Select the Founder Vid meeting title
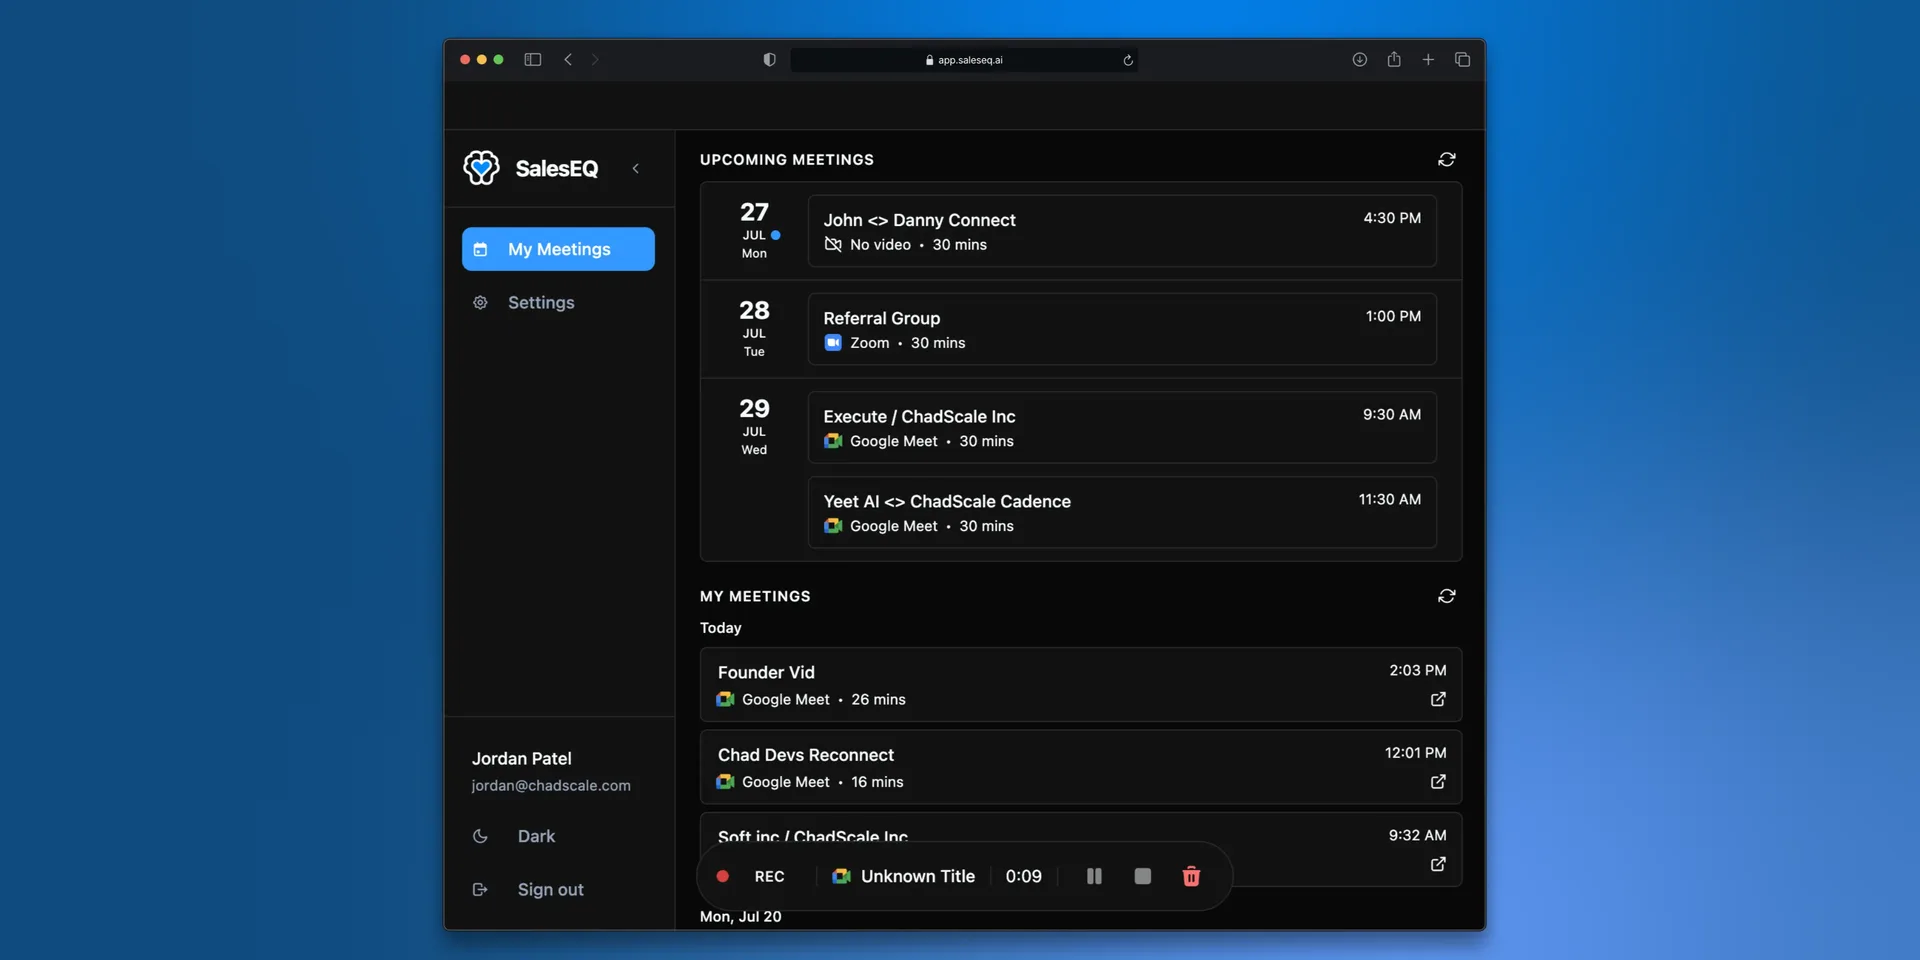Image resolution: width=1920 pixels, height=960 pixels. pyautogui.click(x=766, y=672)
